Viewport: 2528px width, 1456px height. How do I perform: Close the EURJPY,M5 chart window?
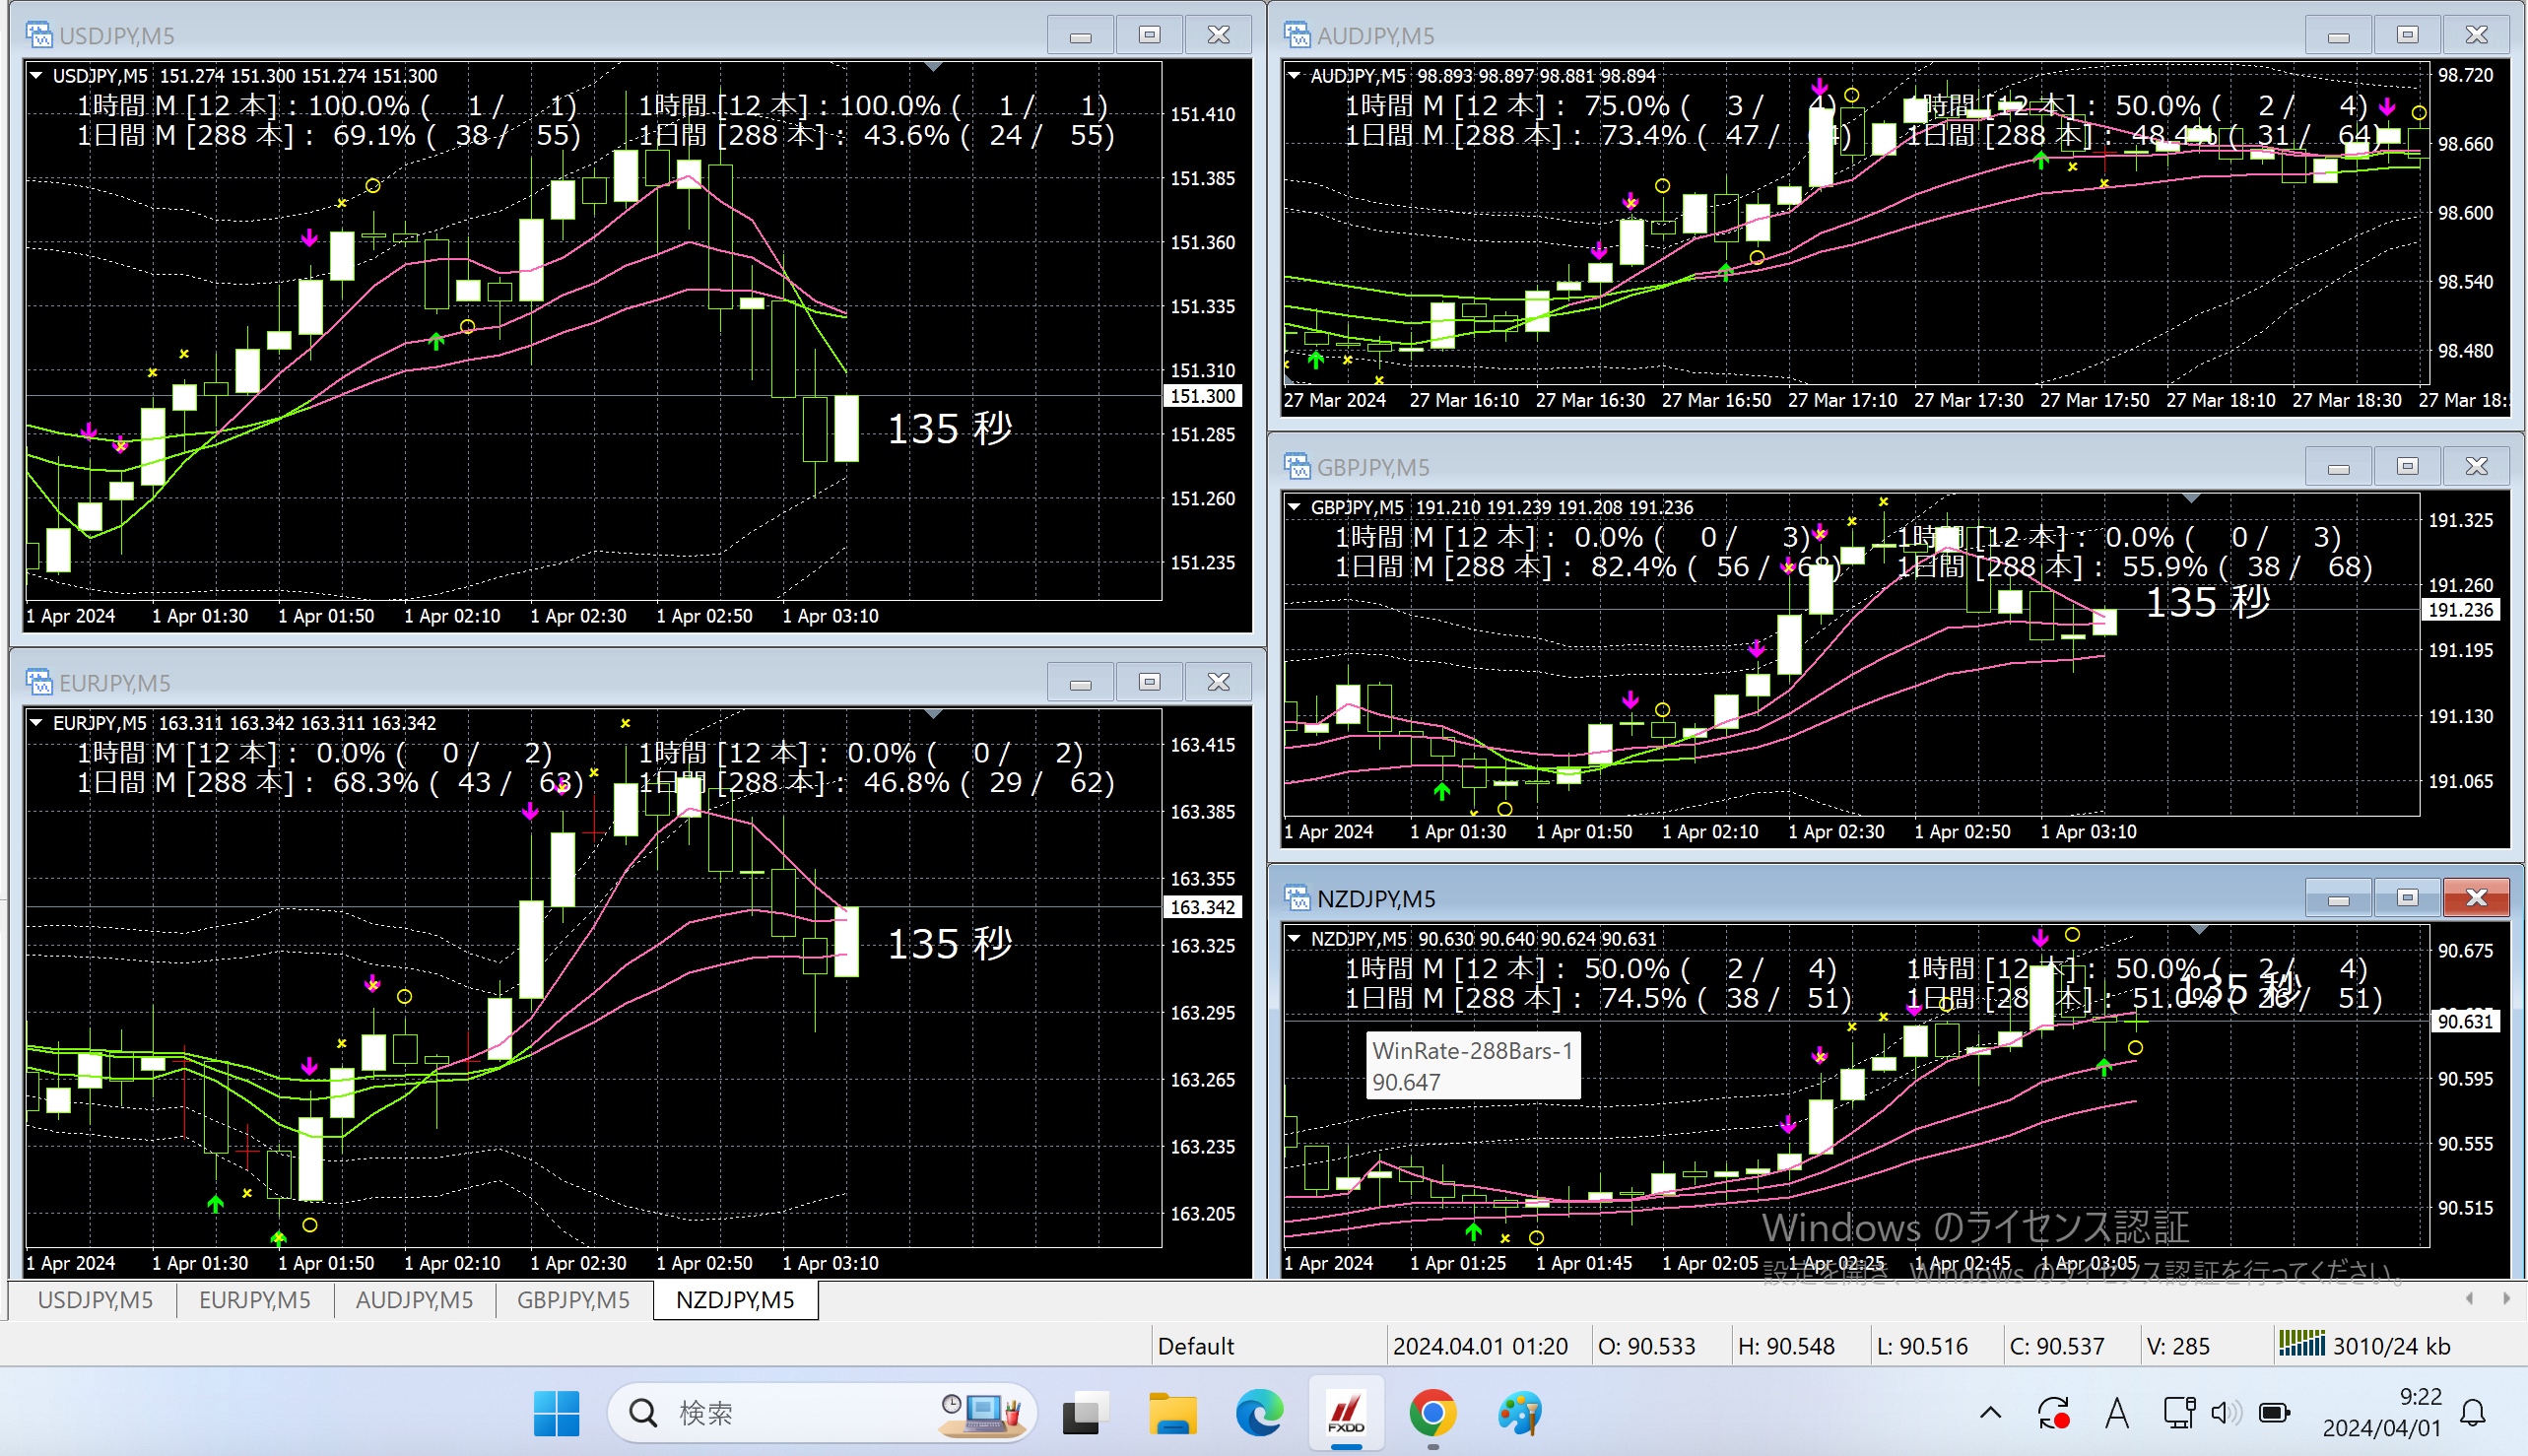(1219, 682)
